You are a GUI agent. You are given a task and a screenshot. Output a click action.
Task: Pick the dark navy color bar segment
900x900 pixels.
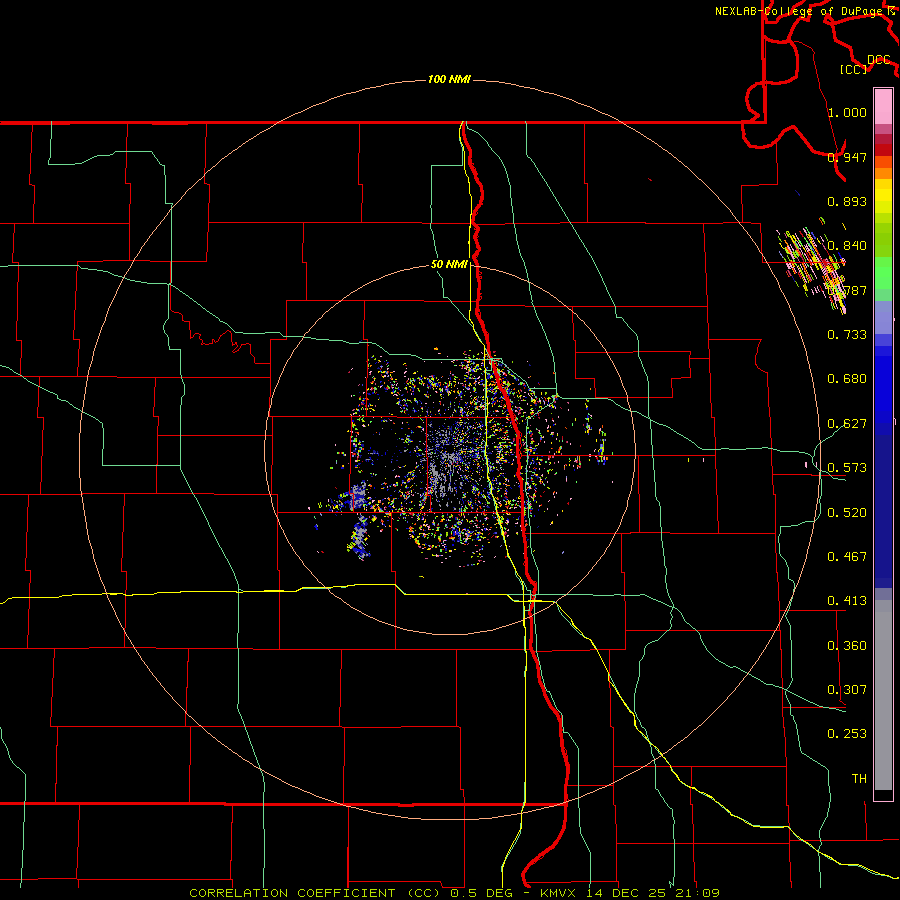coord(883,511)
